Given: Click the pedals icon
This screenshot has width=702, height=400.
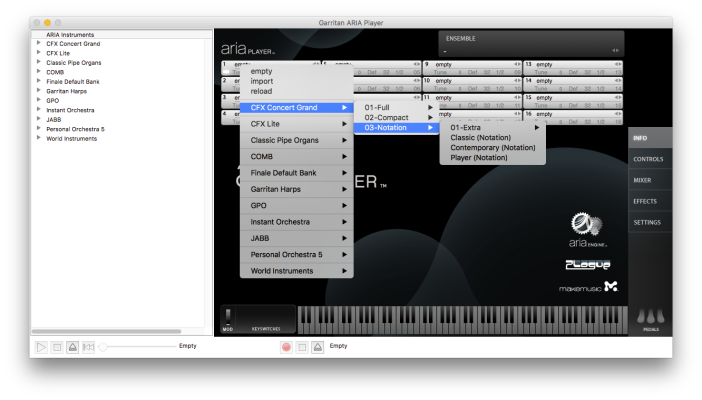Looking at the screenshot, I should [651, 317].
